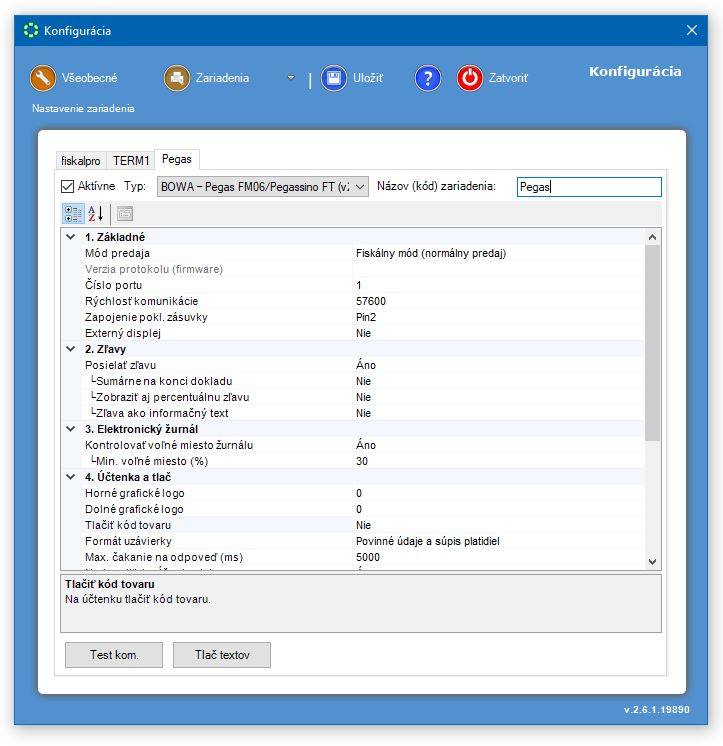Screen dimensions: 723x746
Task: Open help via the question mark icon
Action: (428, 78)
